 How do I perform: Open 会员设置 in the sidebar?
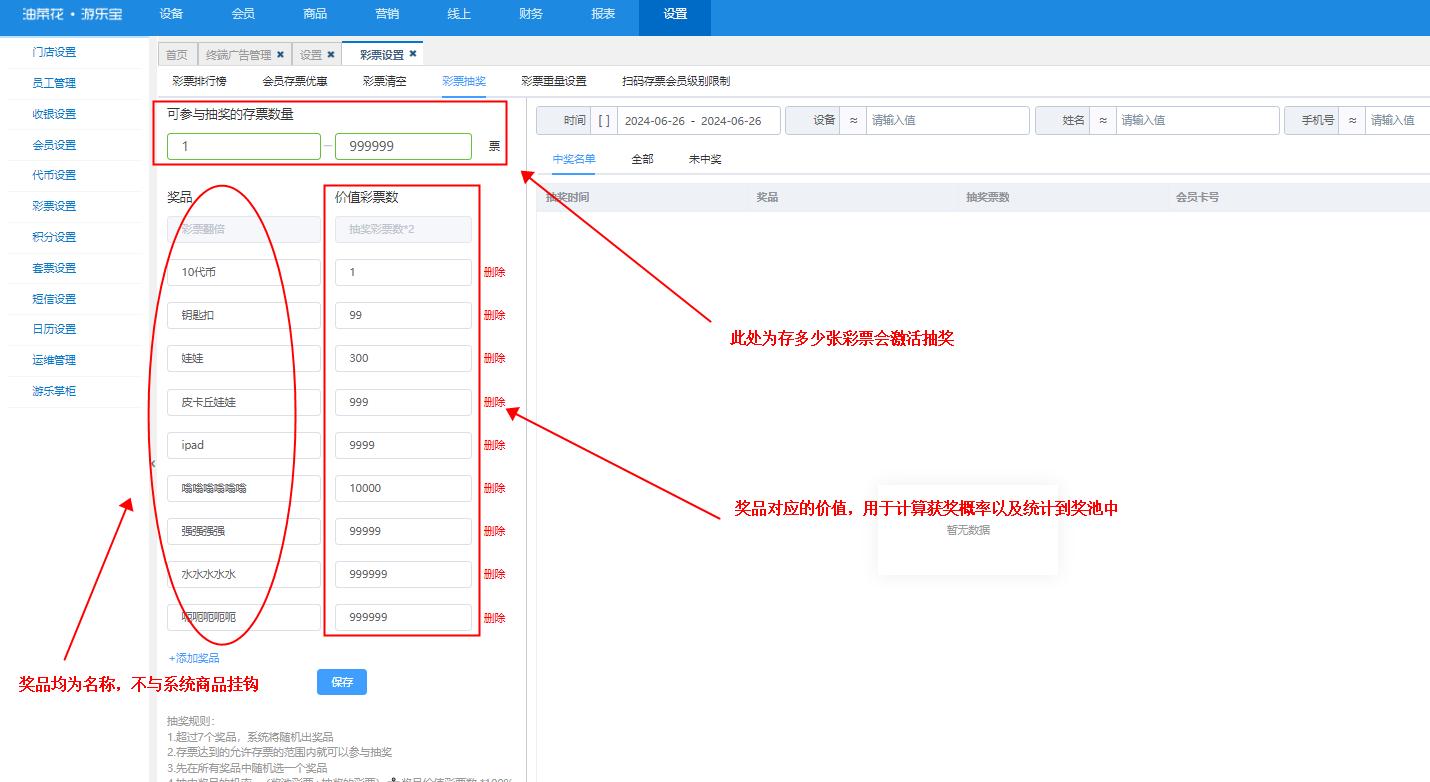tap(54, 145)
